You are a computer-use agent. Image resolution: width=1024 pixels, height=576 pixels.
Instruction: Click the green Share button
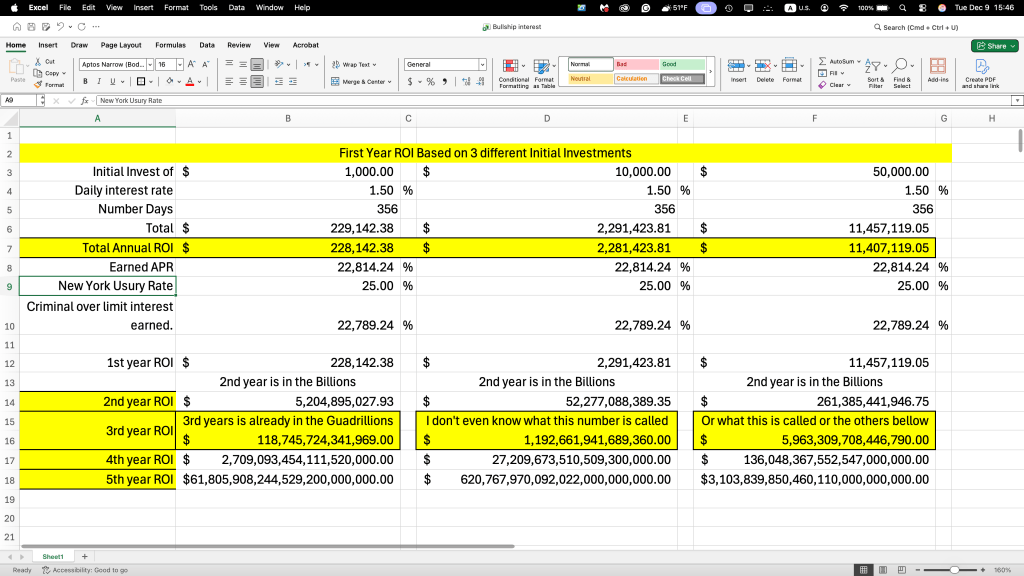pos(992,45)
